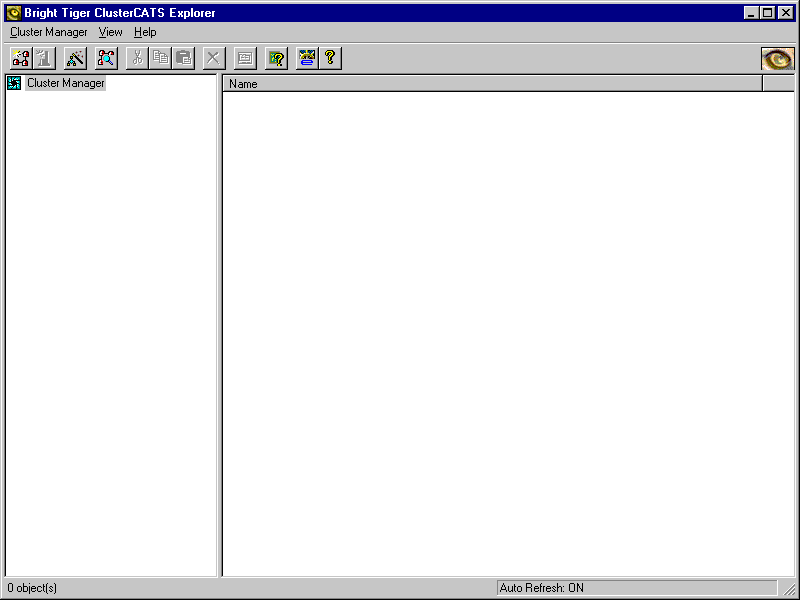The width and height of the screenshot is (800, 600).
Task: Click the Copy toolbar icon
Action: 160,58
